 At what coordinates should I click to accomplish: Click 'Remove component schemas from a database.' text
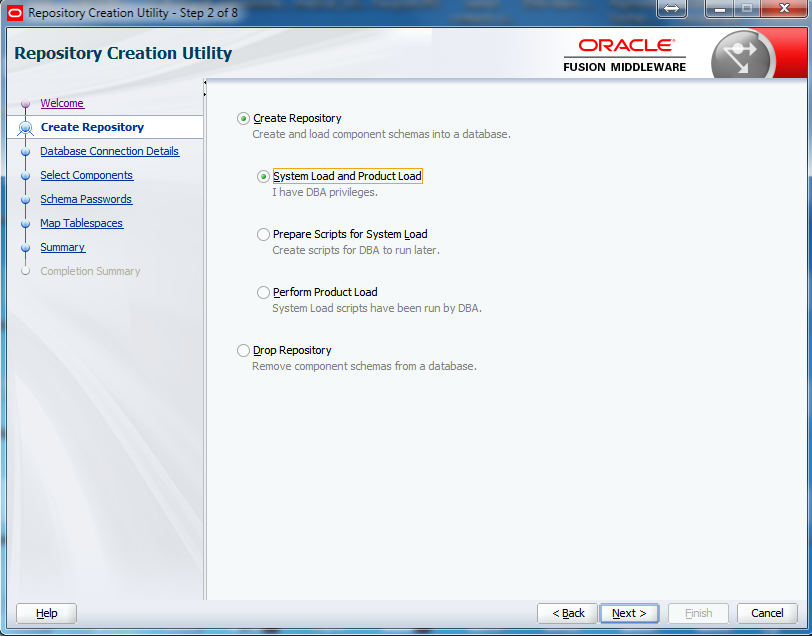pyautogui.click(x=364, y=366)
